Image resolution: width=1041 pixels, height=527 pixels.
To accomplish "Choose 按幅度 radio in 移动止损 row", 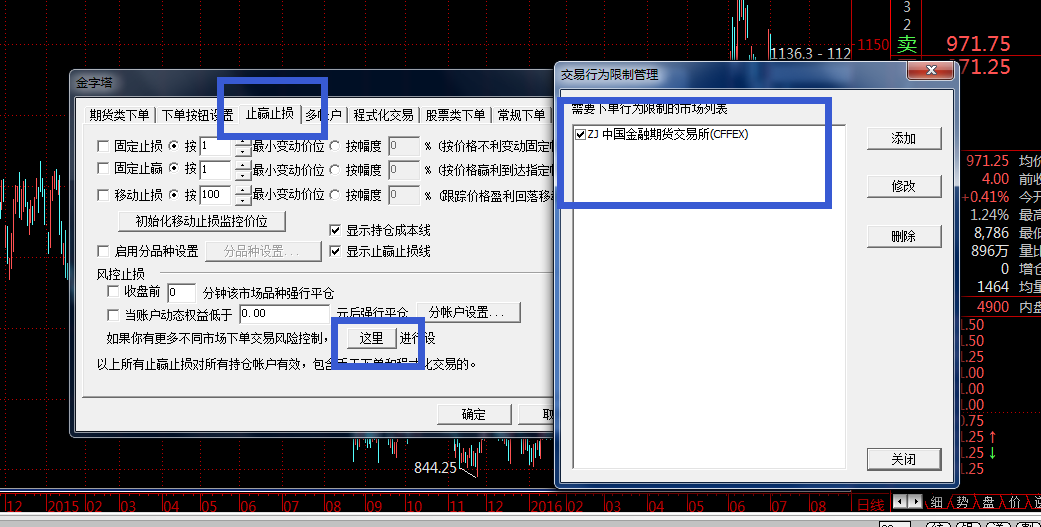I will [335, 195].
